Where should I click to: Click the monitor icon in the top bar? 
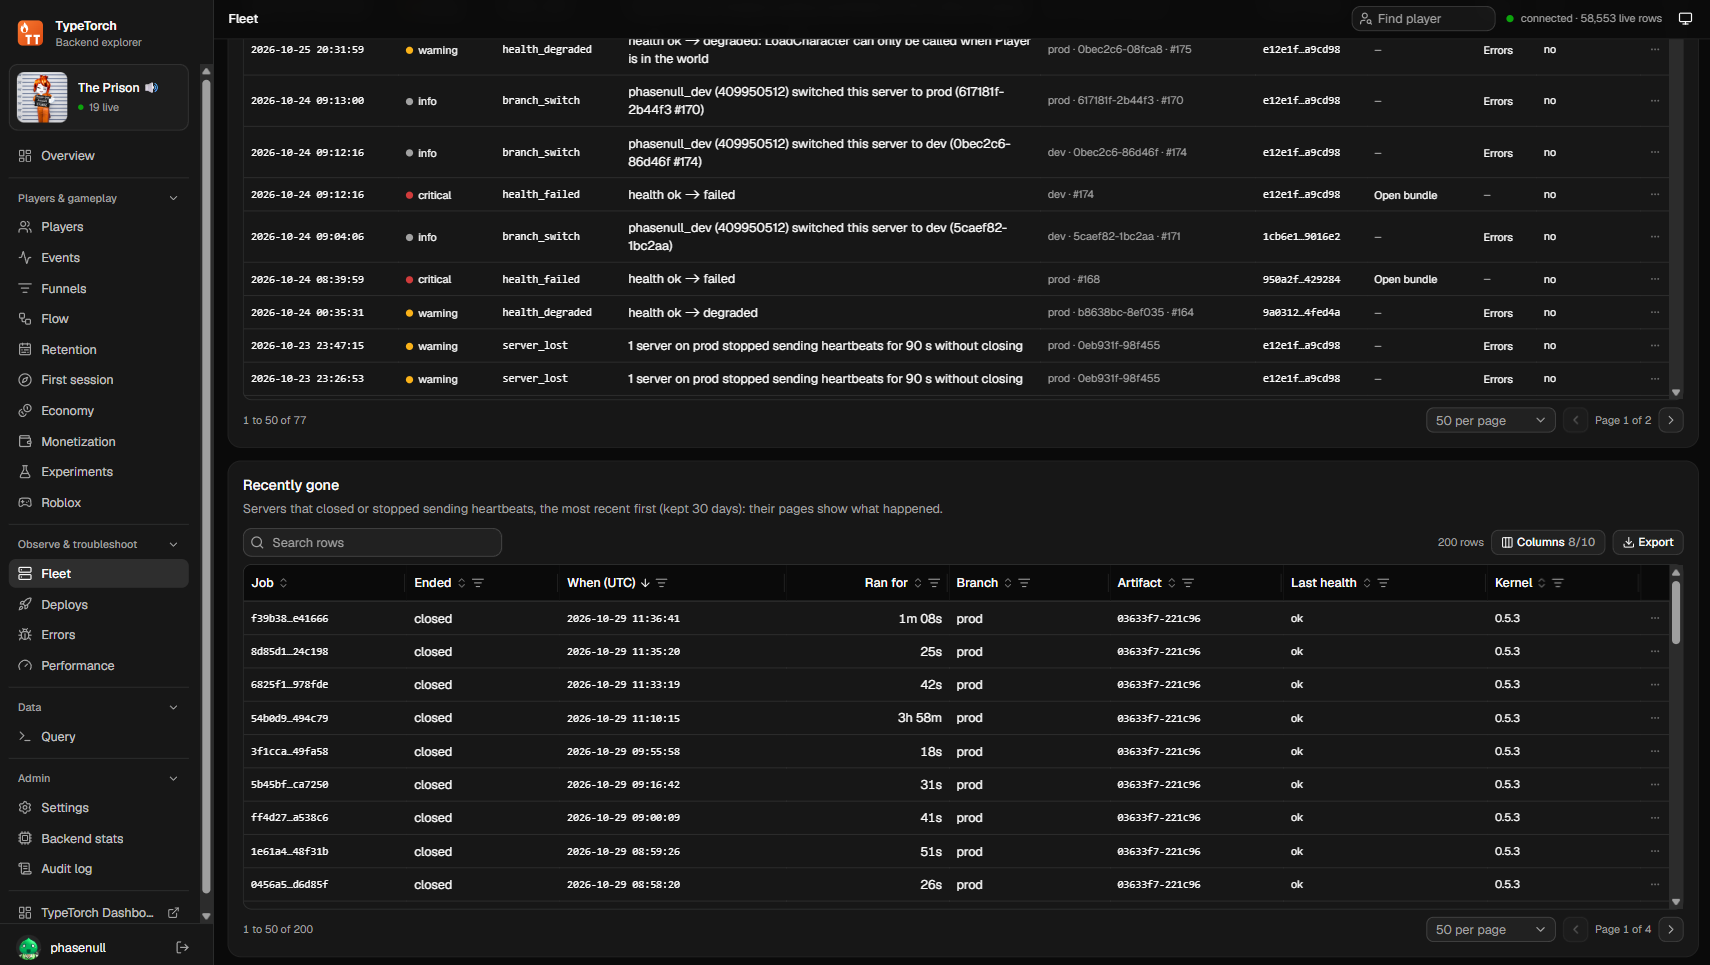[x=1685, y=19]
